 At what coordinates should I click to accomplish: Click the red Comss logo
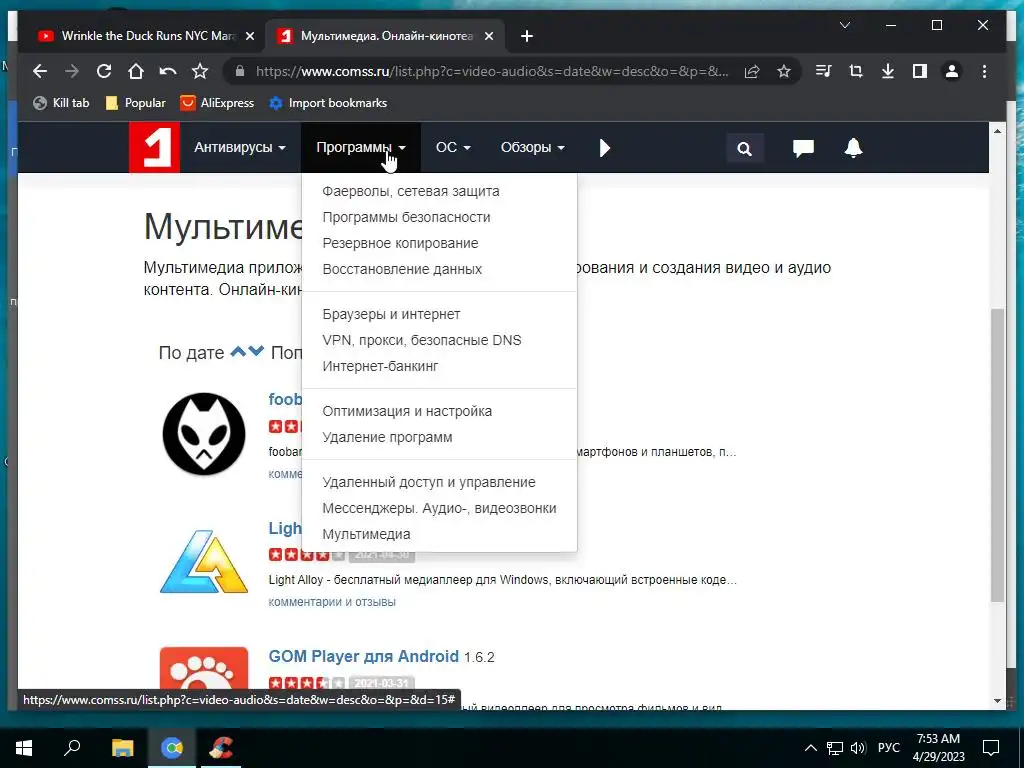coord(154,148)
